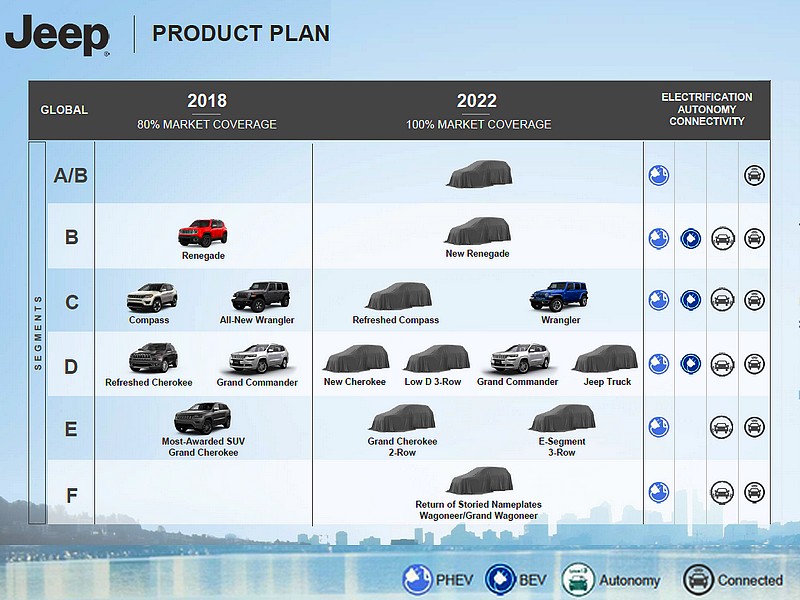Select the All-New Wrangler image
This screenshot has height=600, width=800.
point(261,296)
